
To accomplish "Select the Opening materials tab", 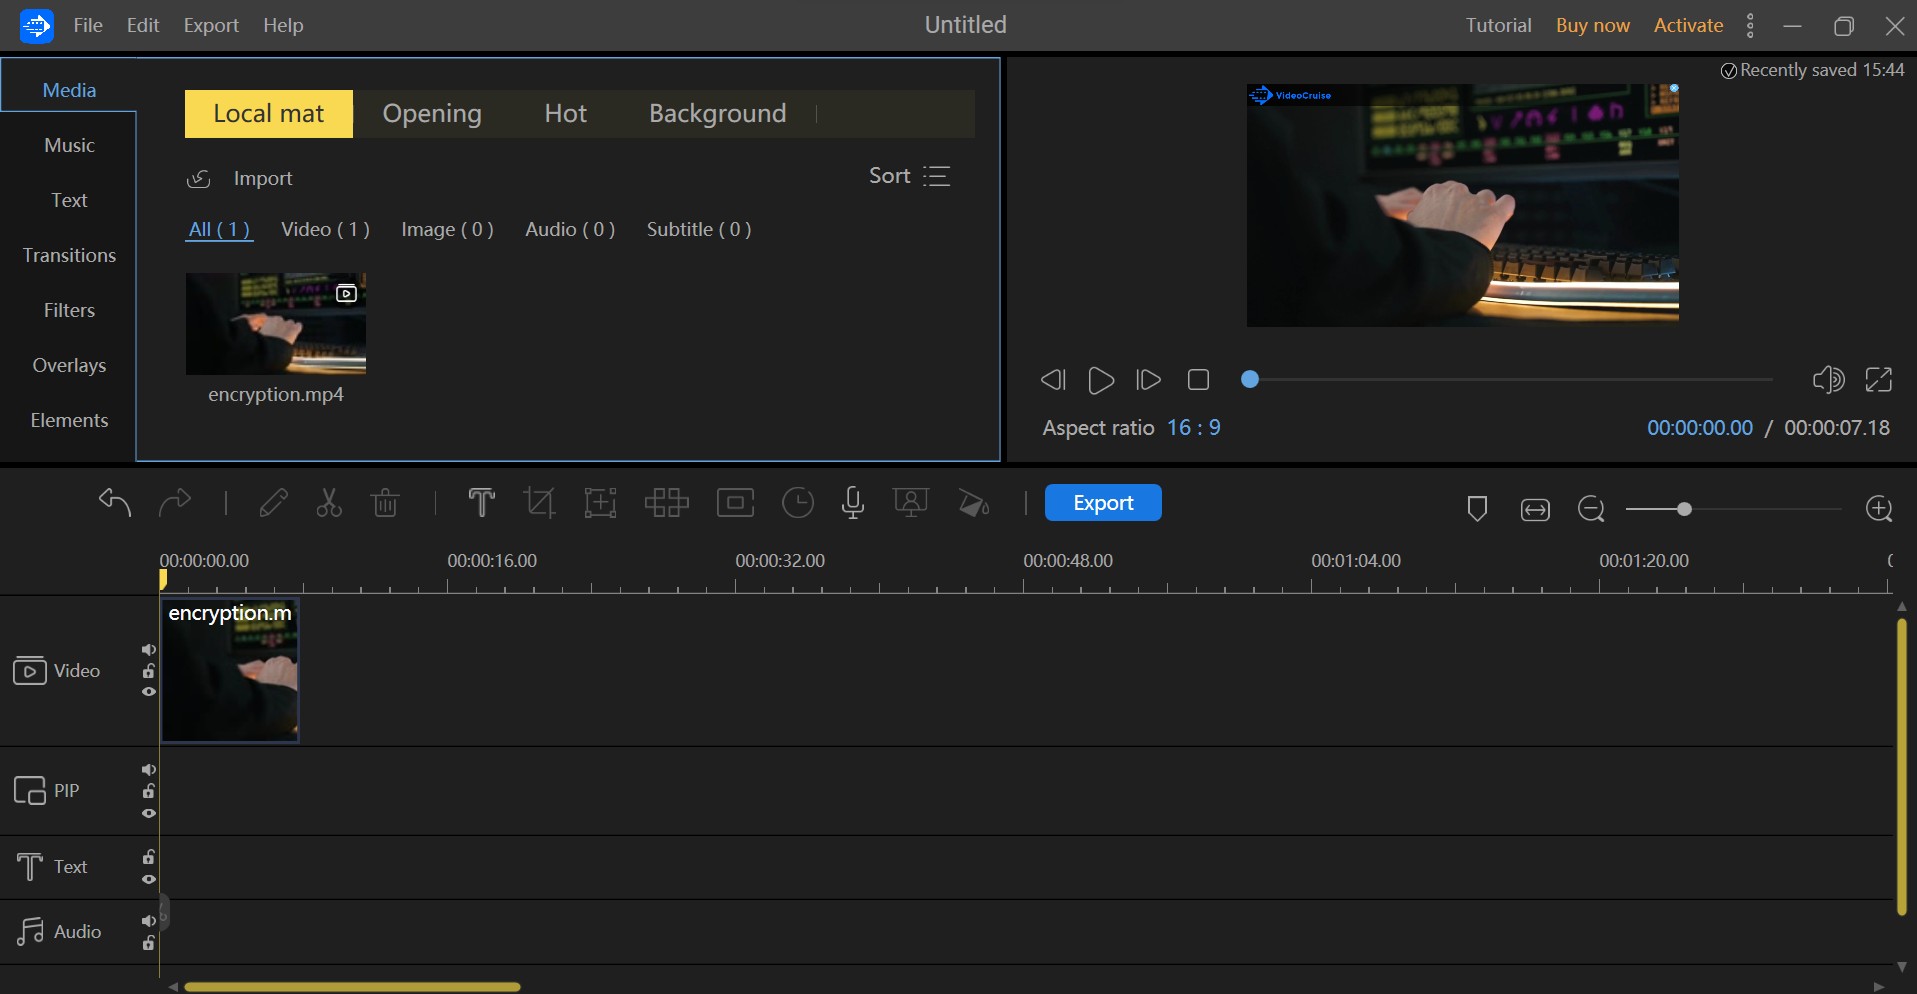I will pos(432,113).
